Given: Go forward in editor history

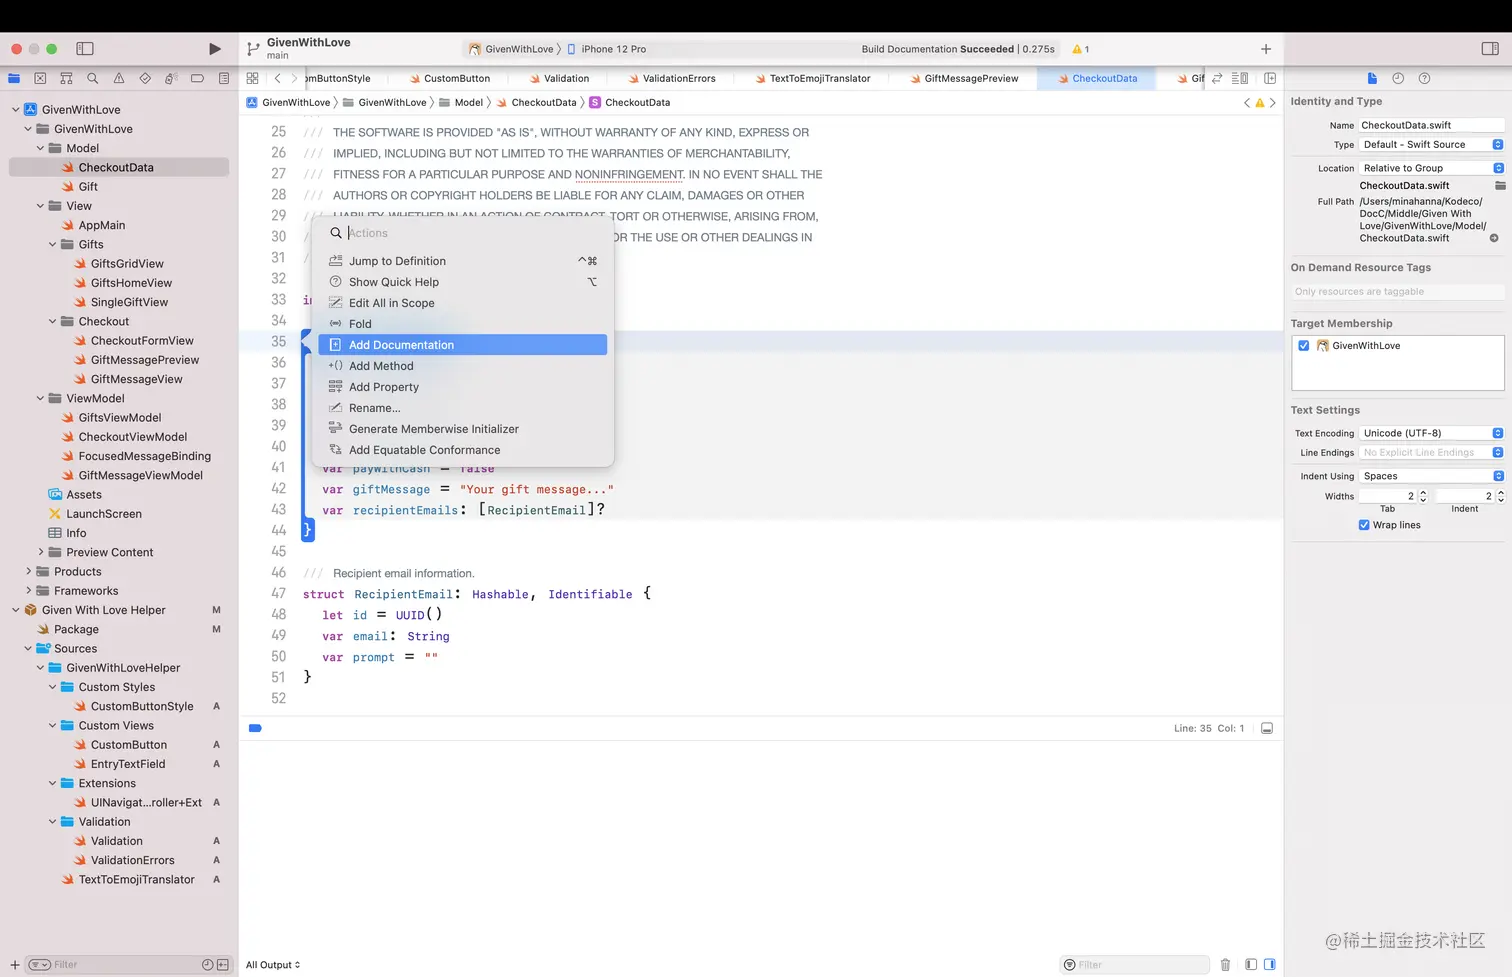Looking at the screenshot, I should tap(294, 78).
